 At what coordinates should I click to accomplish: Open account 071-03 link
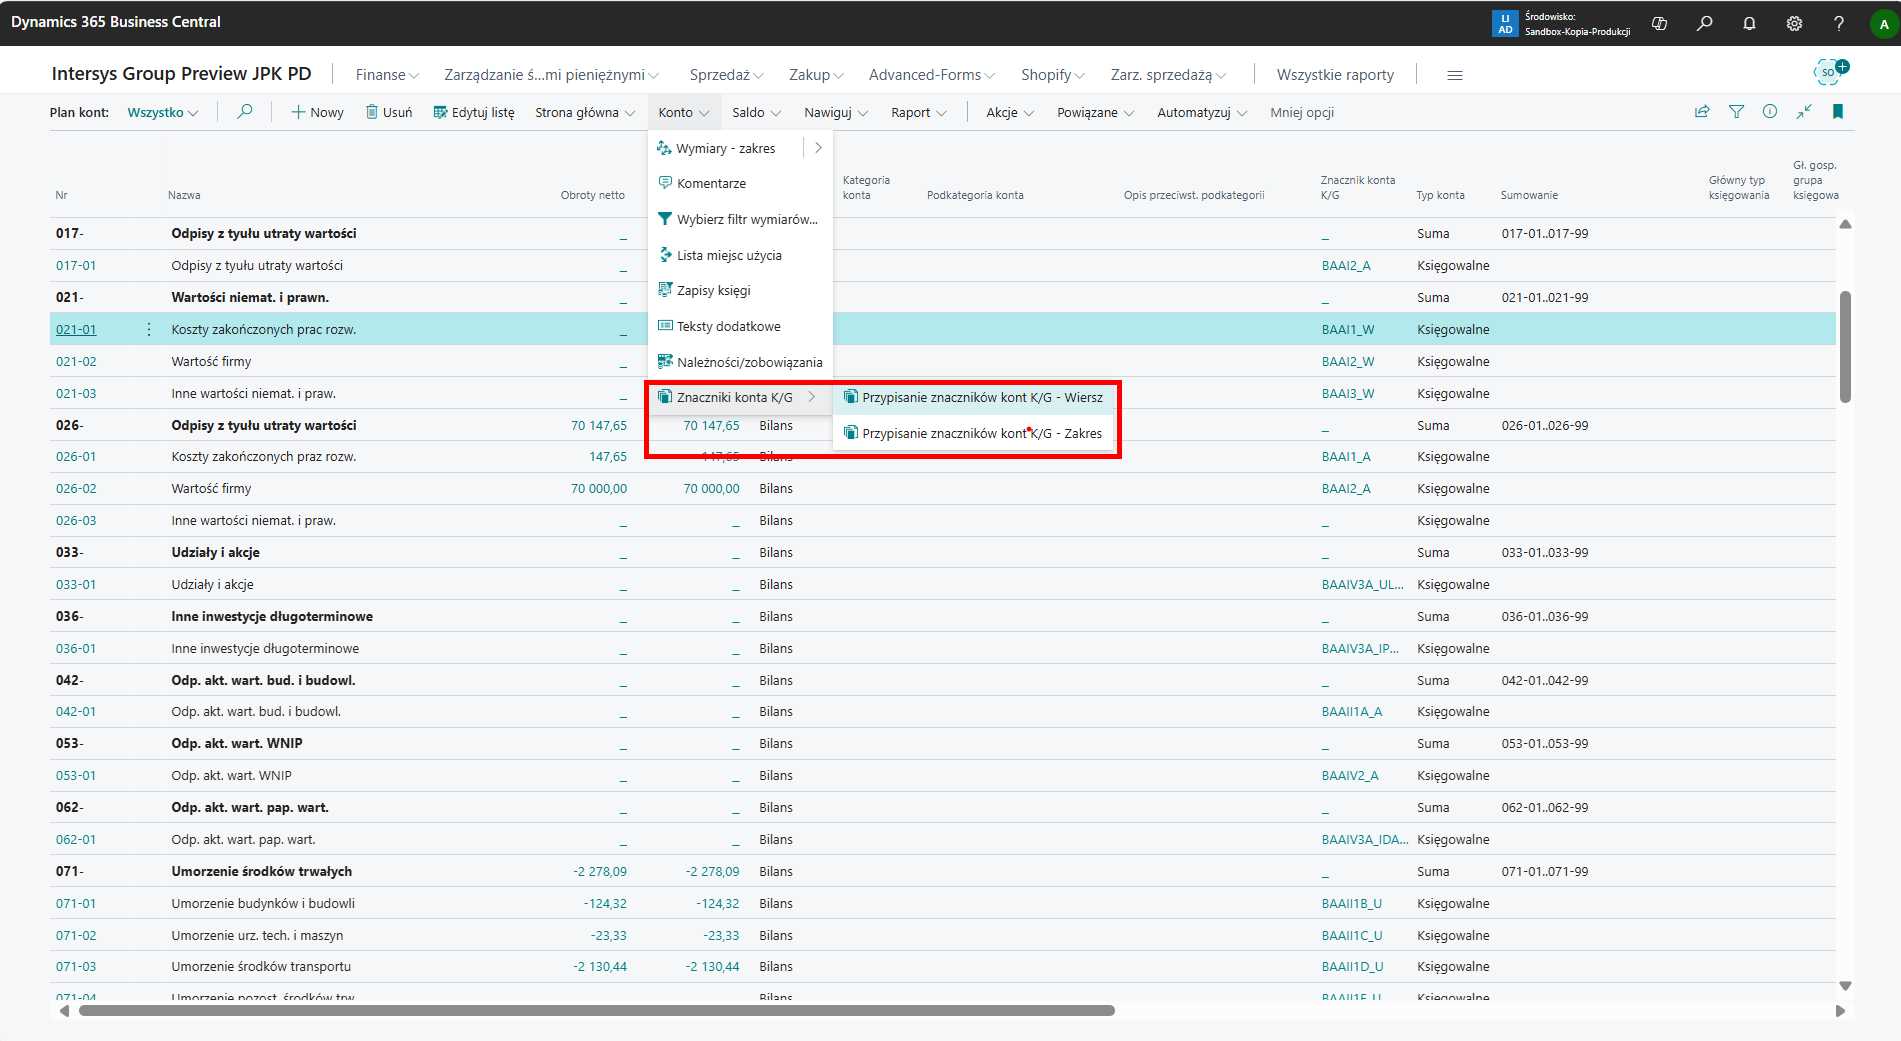[76, 967]
